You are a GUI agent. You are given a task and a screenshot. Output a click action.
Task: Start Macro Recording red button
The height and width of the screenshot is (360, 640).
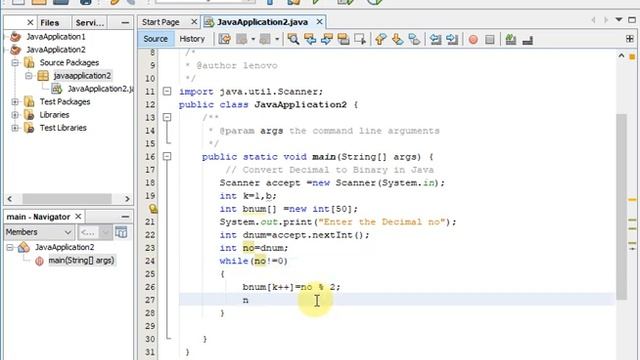coord(473,40)
